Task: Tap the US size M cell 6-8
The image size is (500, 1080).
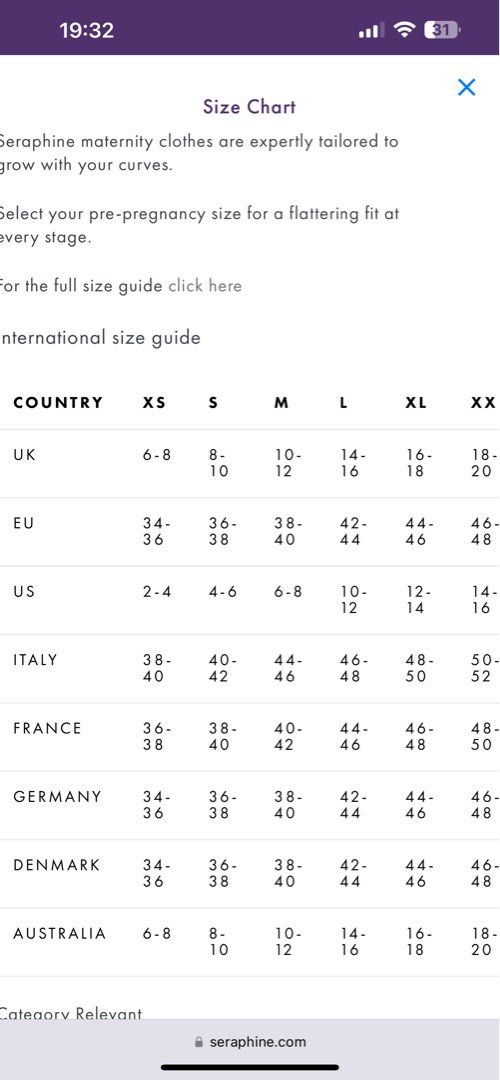Action: click(288, 592)
